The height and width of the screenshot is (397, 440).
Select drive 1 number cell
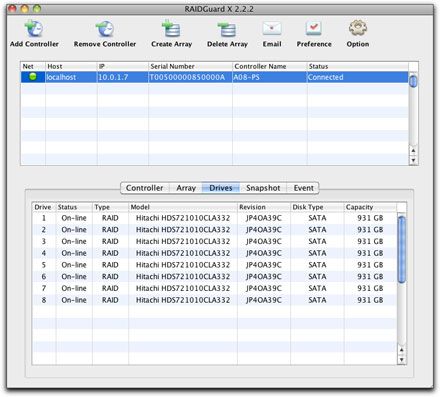click(x=44, y=218)
